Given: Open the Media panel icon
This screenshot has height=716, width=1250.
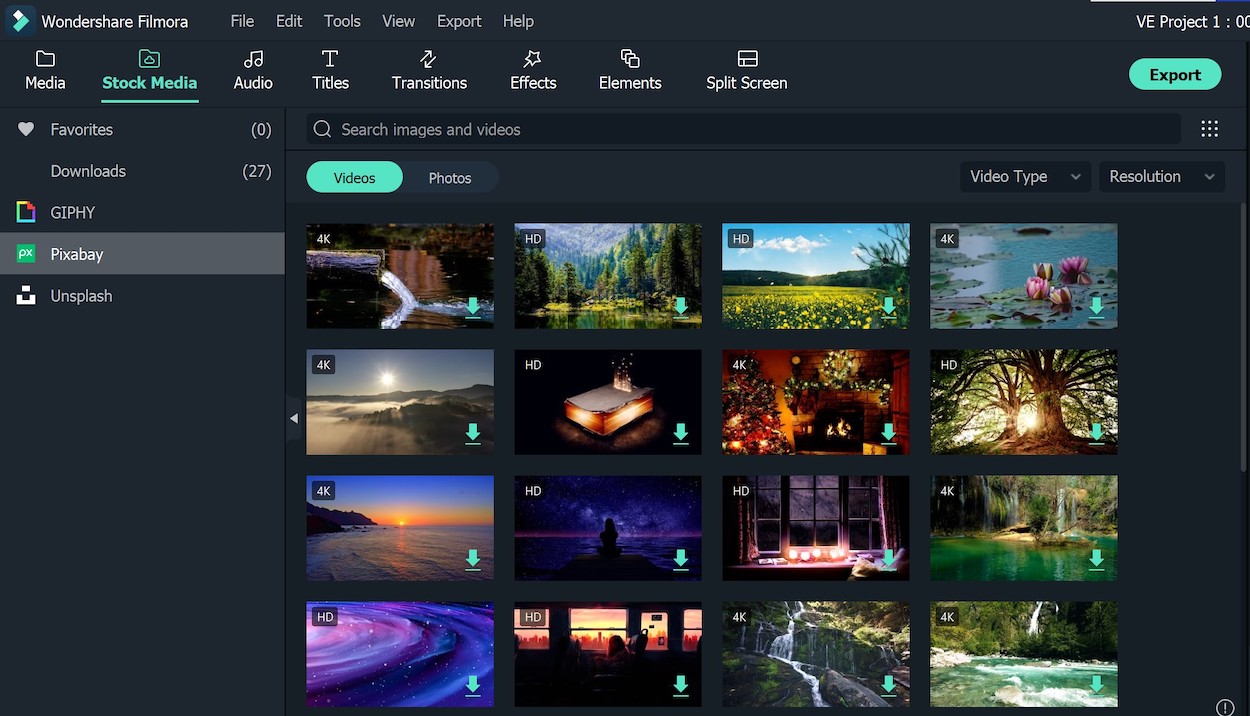Looking at the screenshot, I should [x=45, y=59].
